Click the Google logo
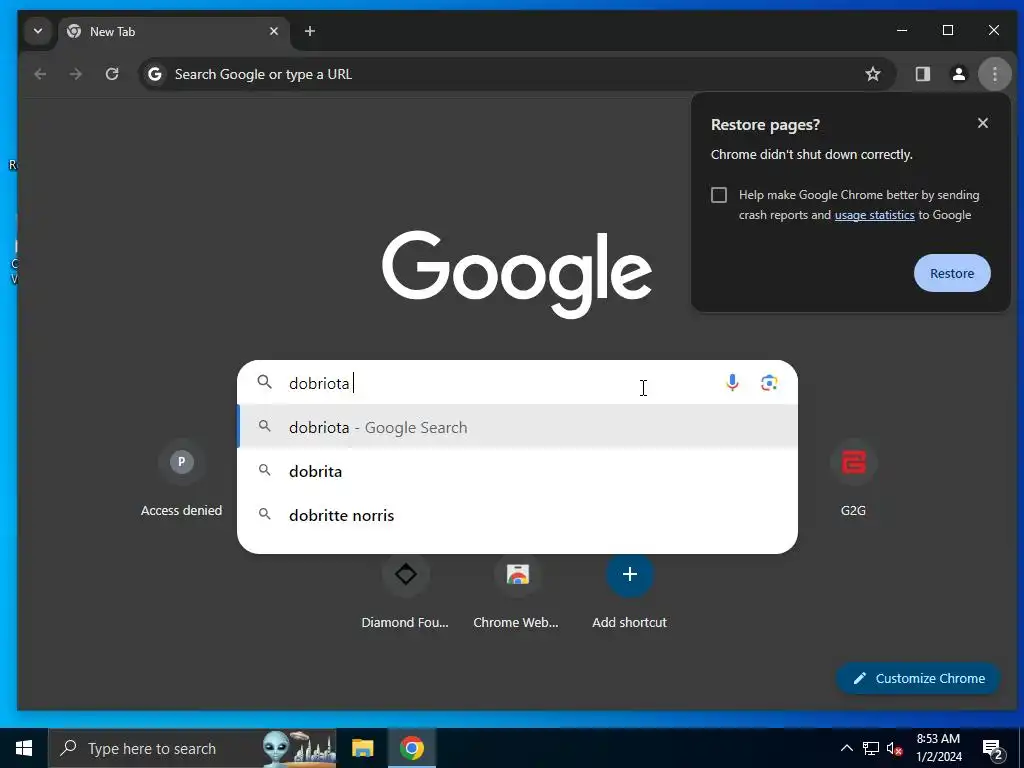The width and height of the screenshot is (1024, 768). click(x=517, y=274)
